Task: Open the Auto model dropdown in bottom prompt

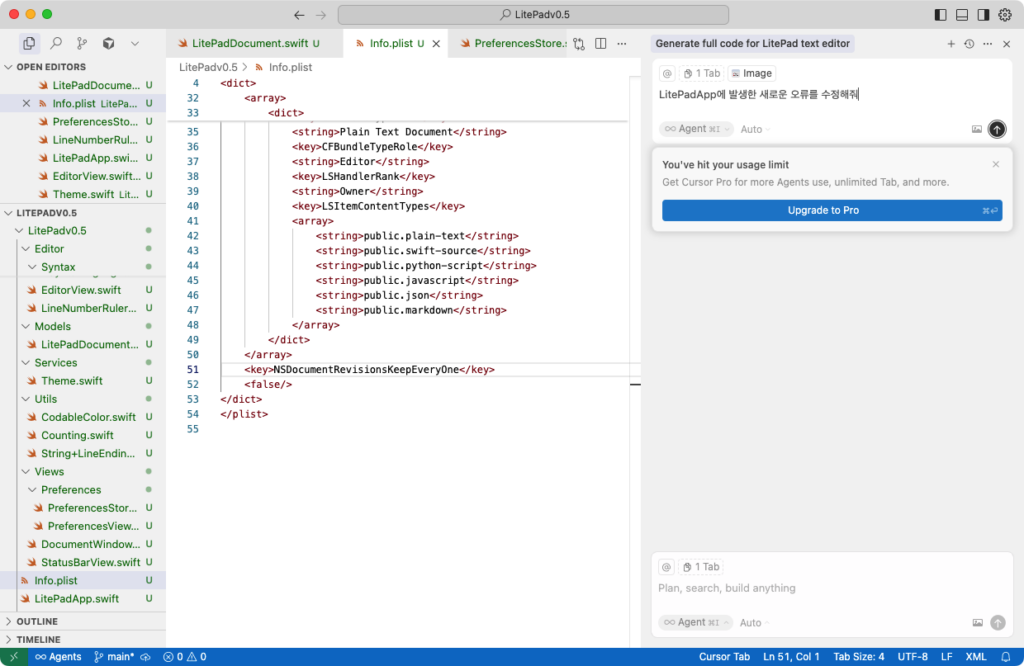Action: click(x=754, y=623)
